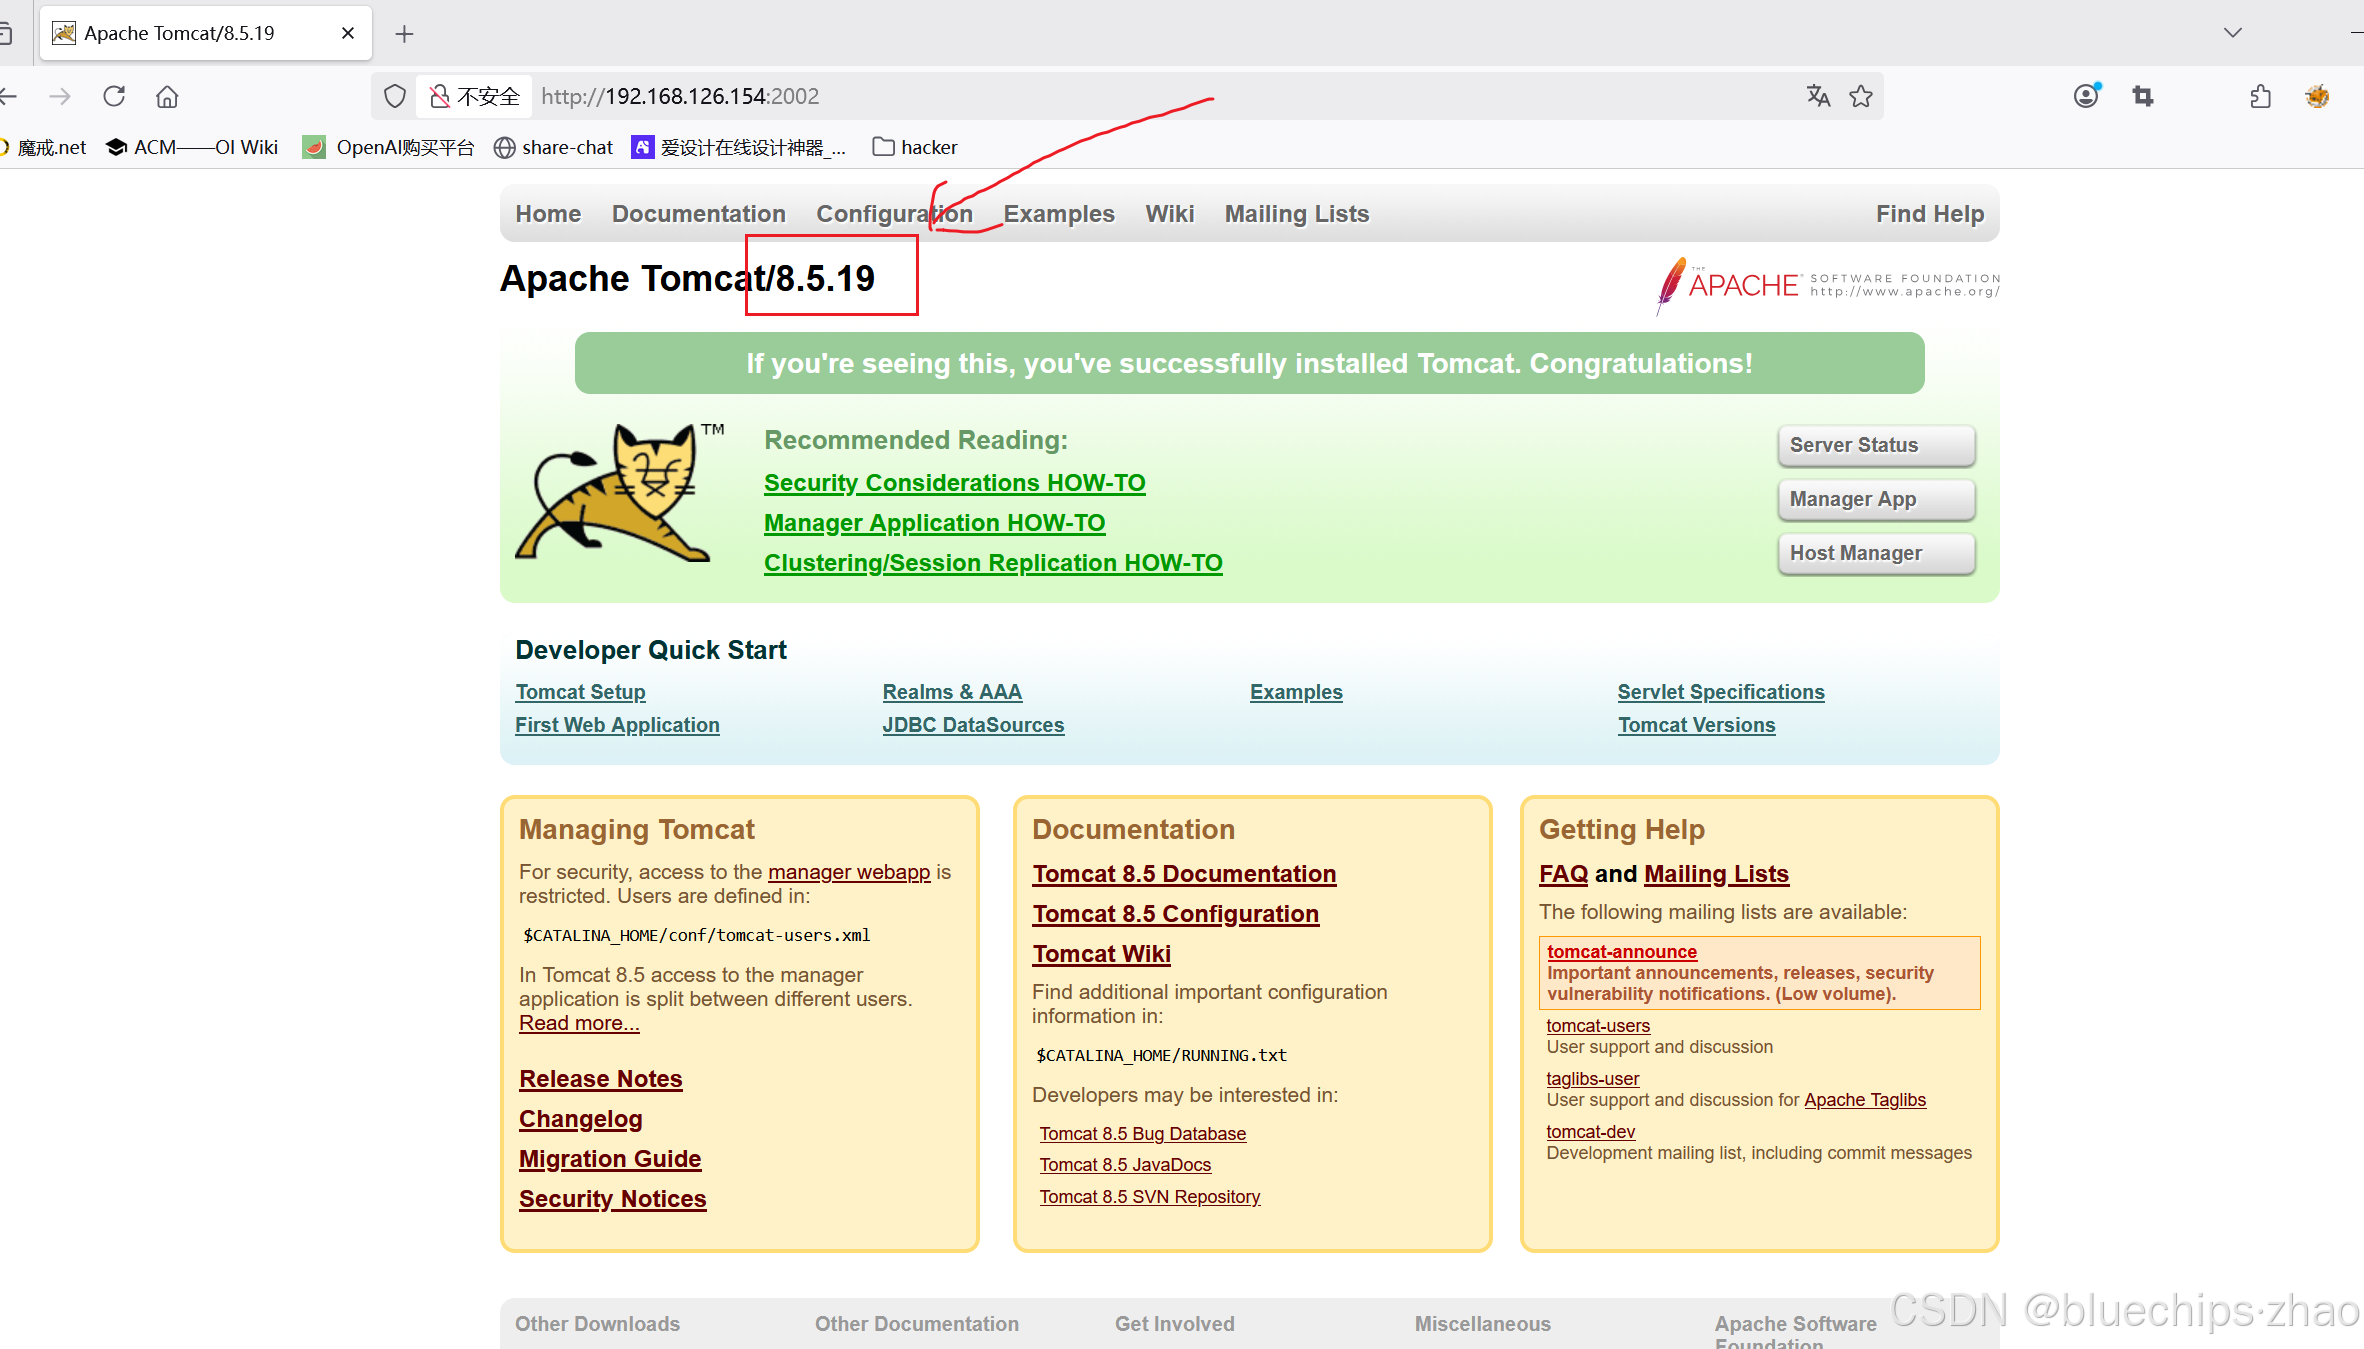Screen dimensions: 2364x1349
Task: Expand the tab list chevron
Action: [2232, 33]
